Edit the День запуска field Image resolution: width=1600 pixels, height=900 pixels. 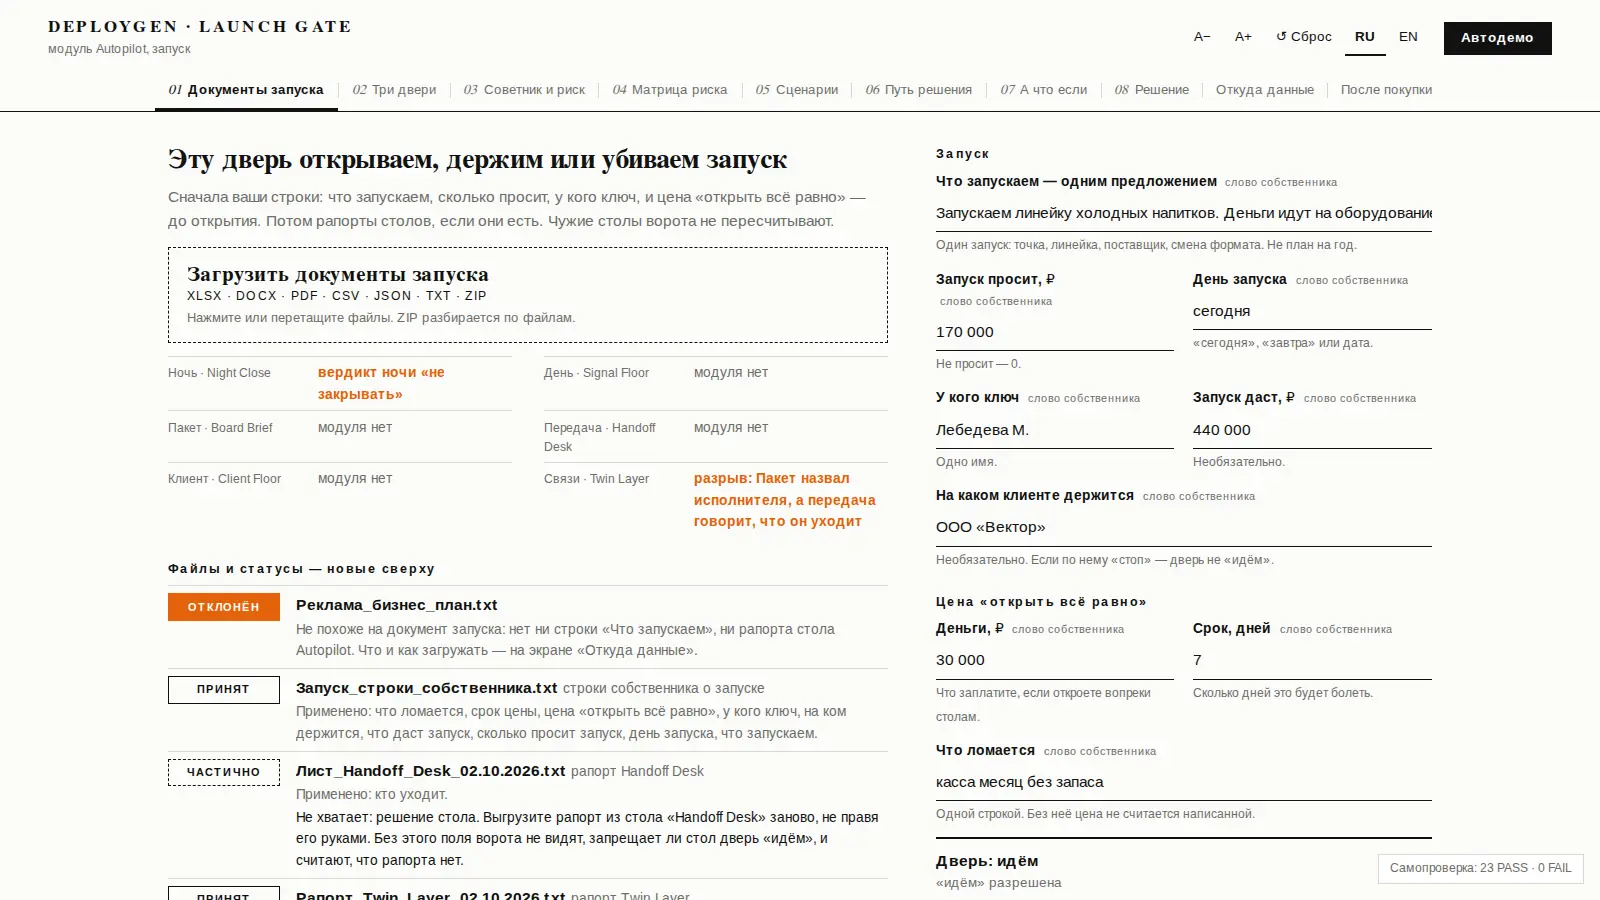1312,311
